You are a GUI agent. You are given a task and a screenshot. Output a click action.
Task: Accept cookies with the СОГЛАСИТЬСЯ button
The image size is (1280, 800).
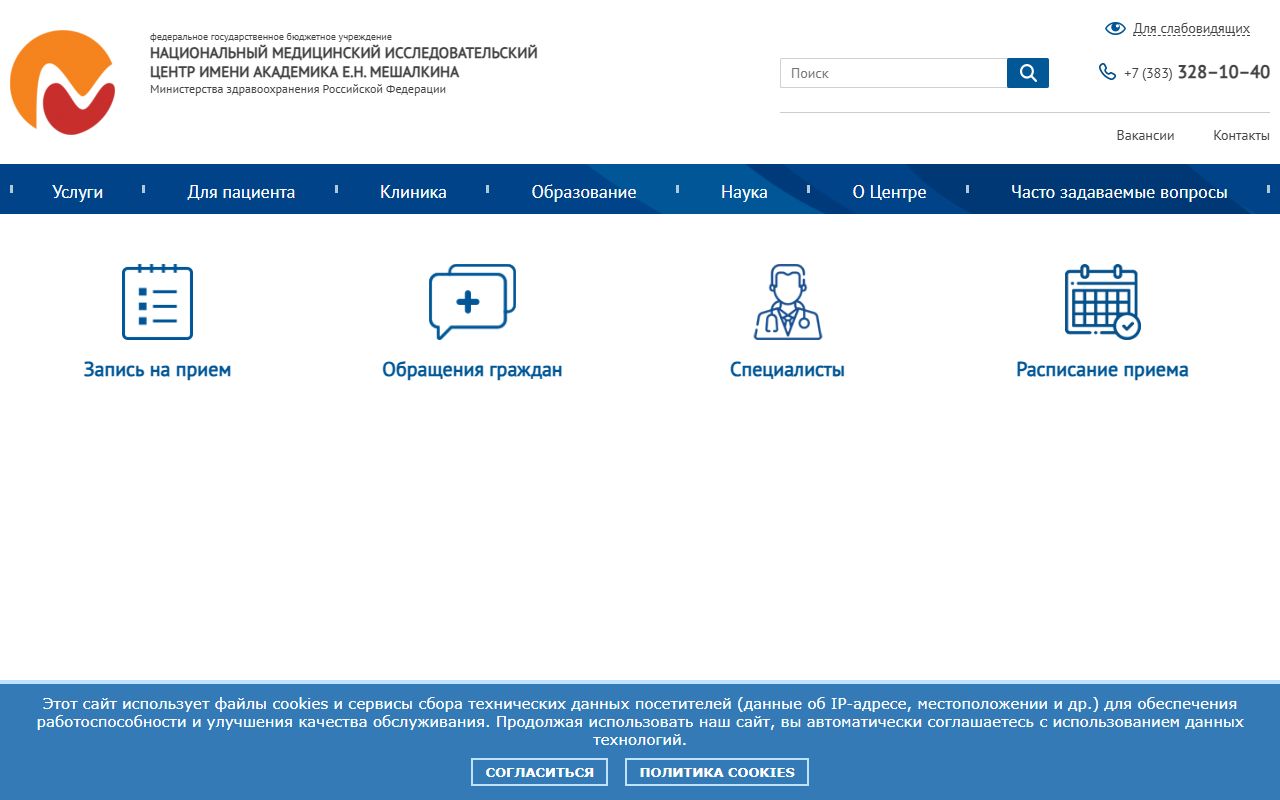coord(539,772)
